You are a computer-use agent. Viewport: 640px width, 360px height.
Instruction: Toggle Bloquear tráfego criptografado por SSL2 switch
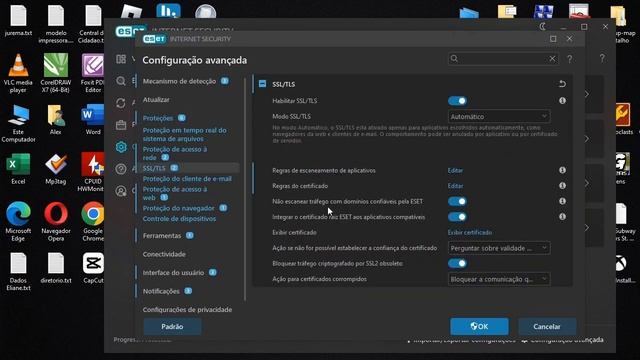457,263
